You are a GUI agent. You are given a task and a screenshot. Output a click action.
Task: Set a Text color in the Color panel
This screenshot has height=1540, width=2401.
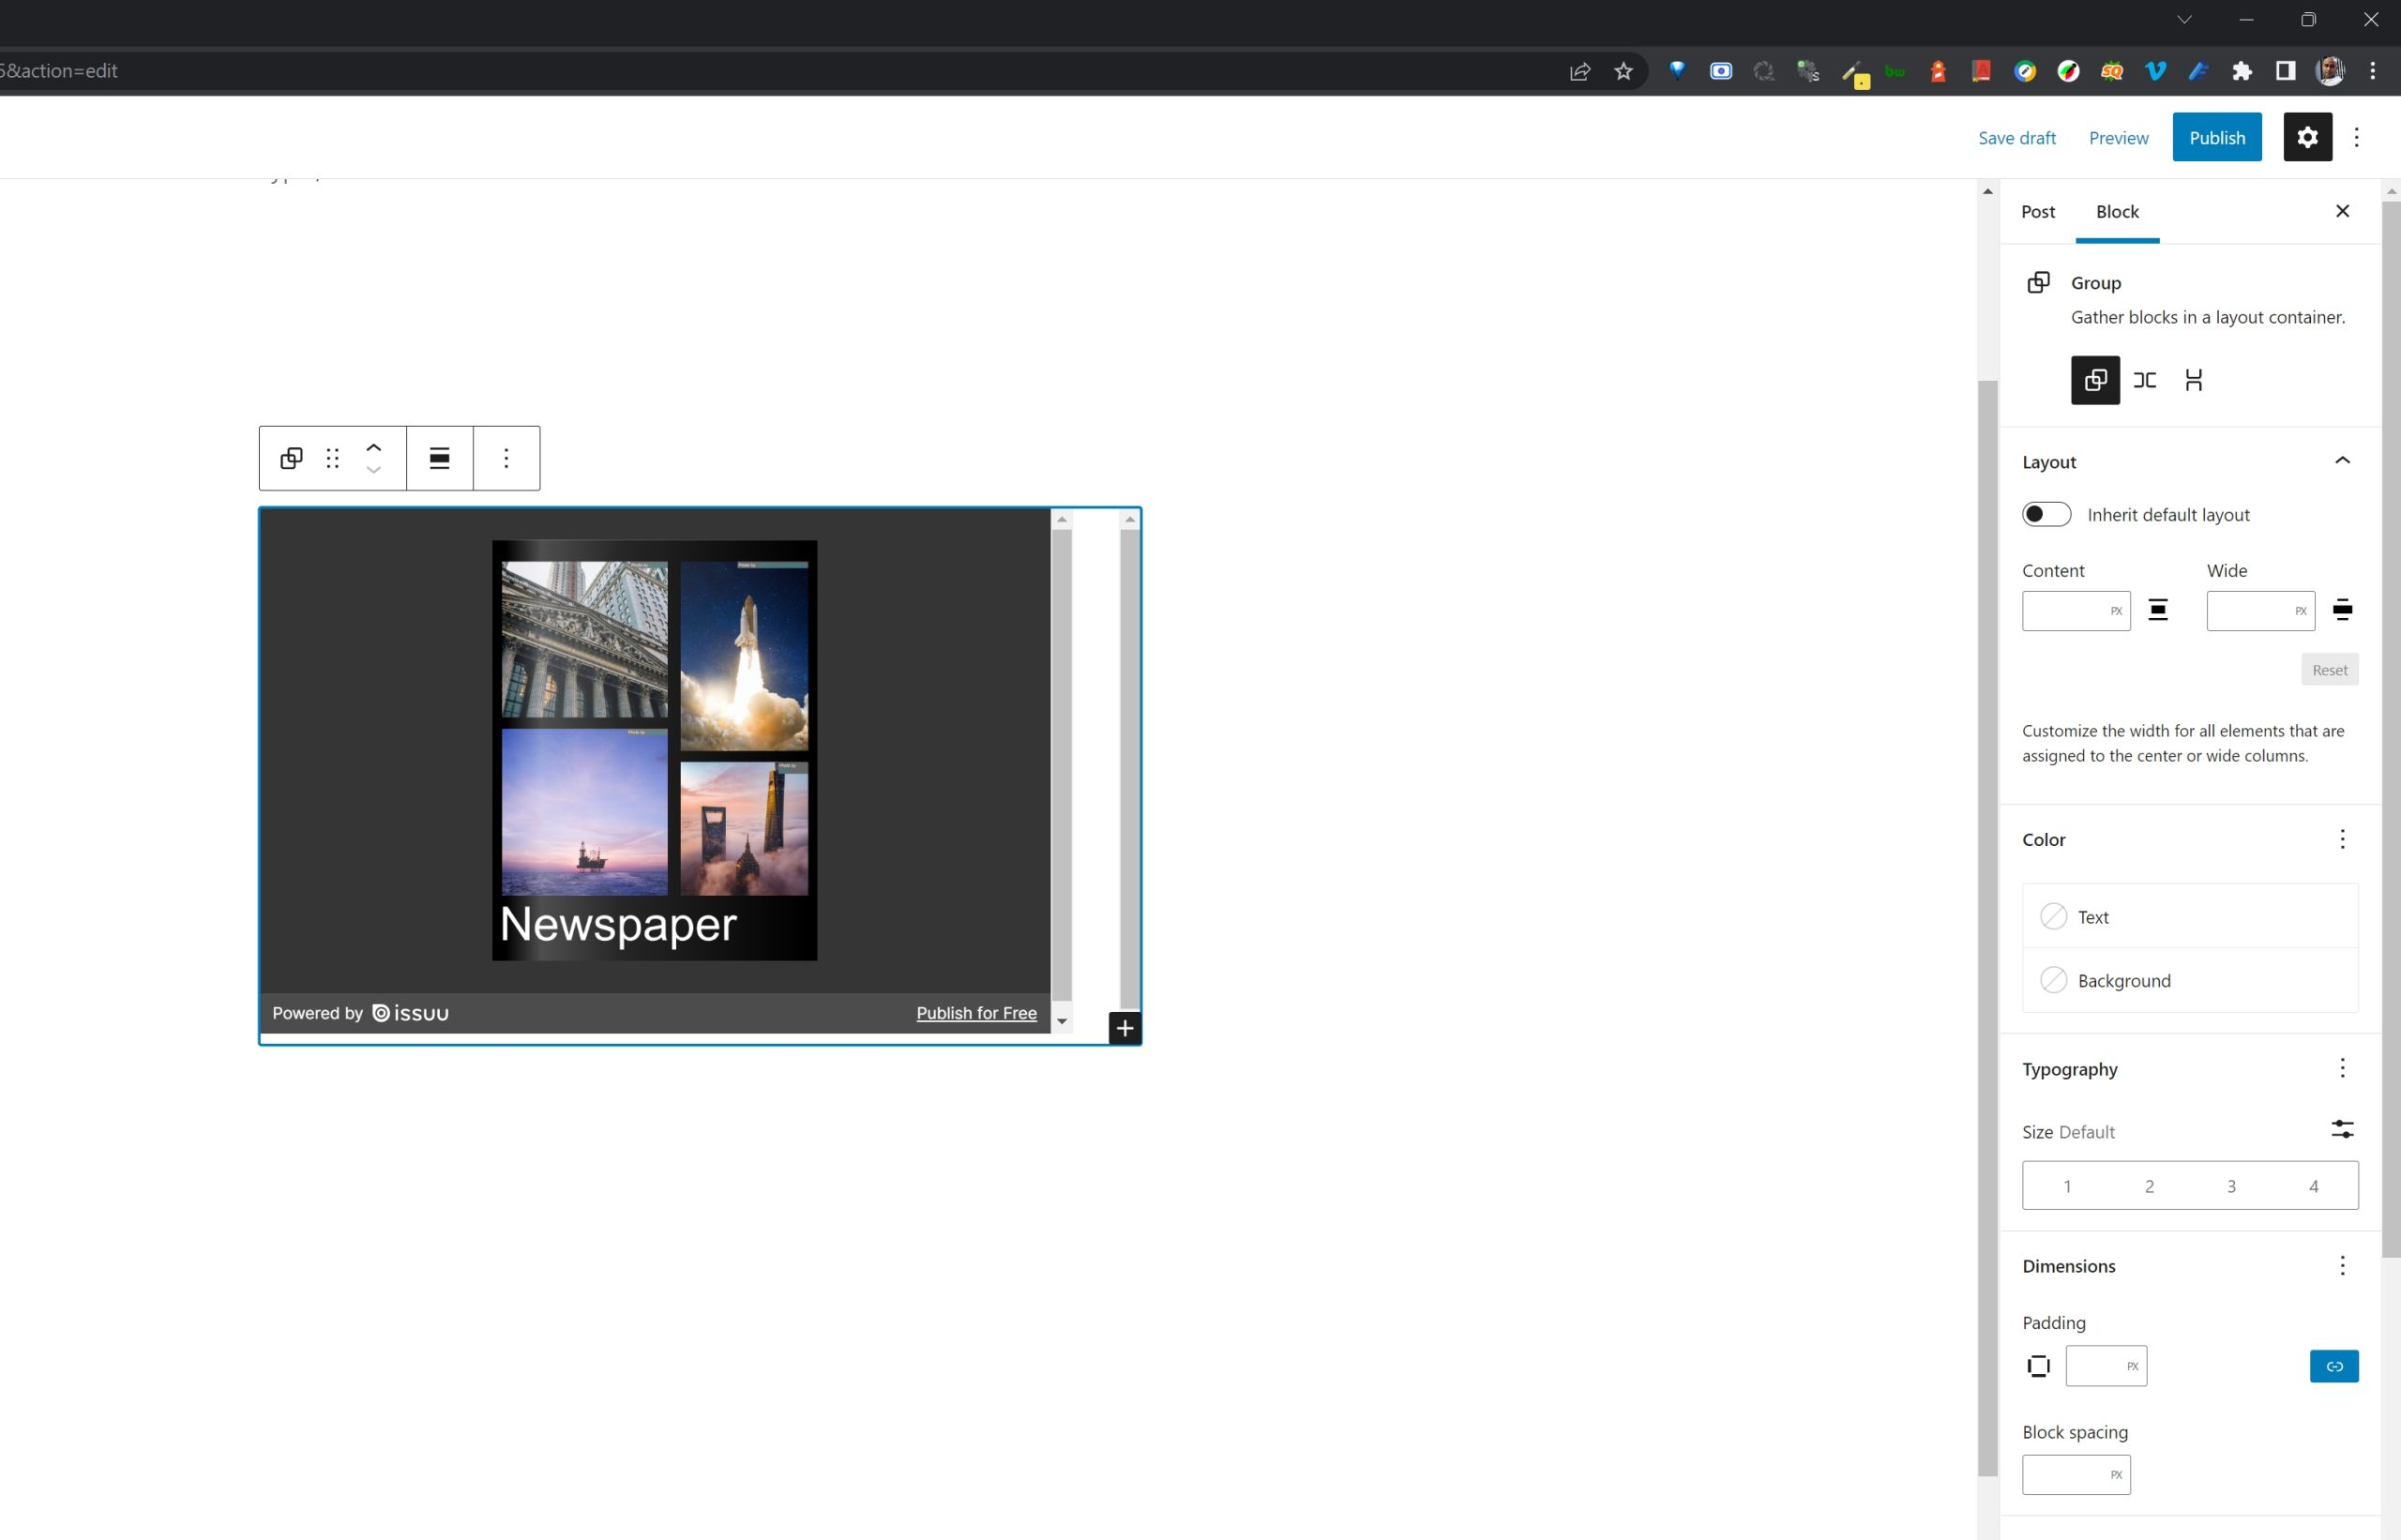tap(2189, 916)
